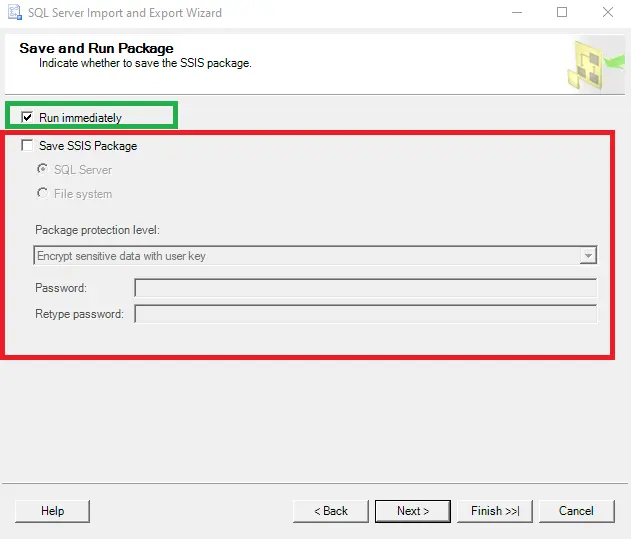Click the Finish button
The image size is (631, 539).
coord(495,511)
